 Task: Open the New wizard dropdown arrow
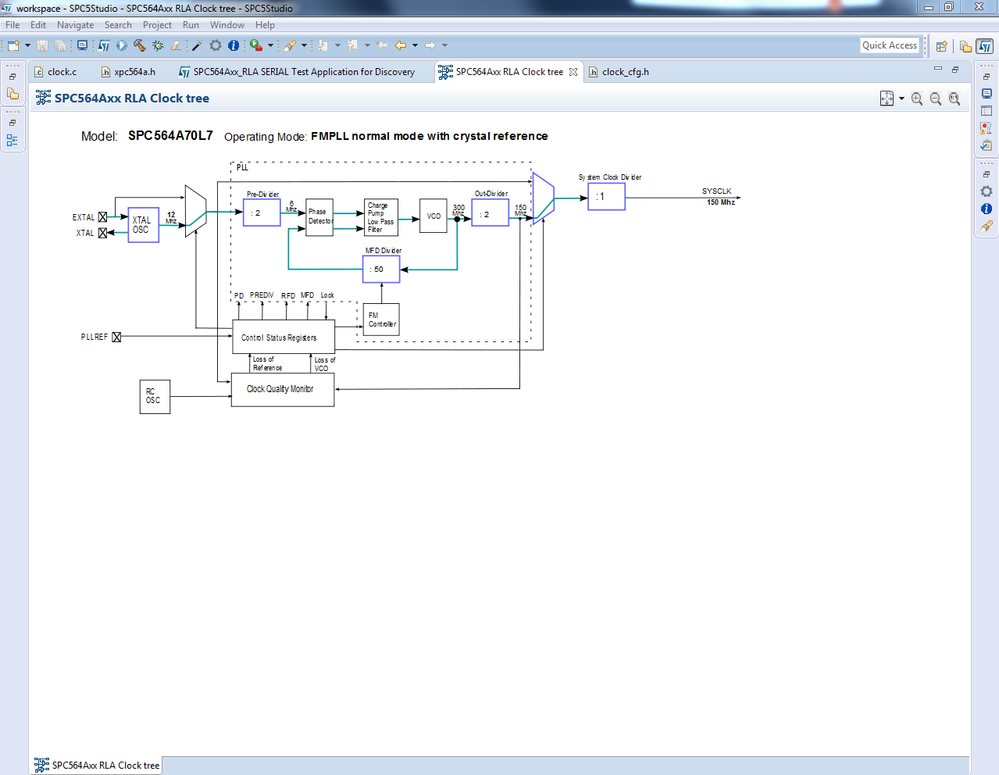27,45
